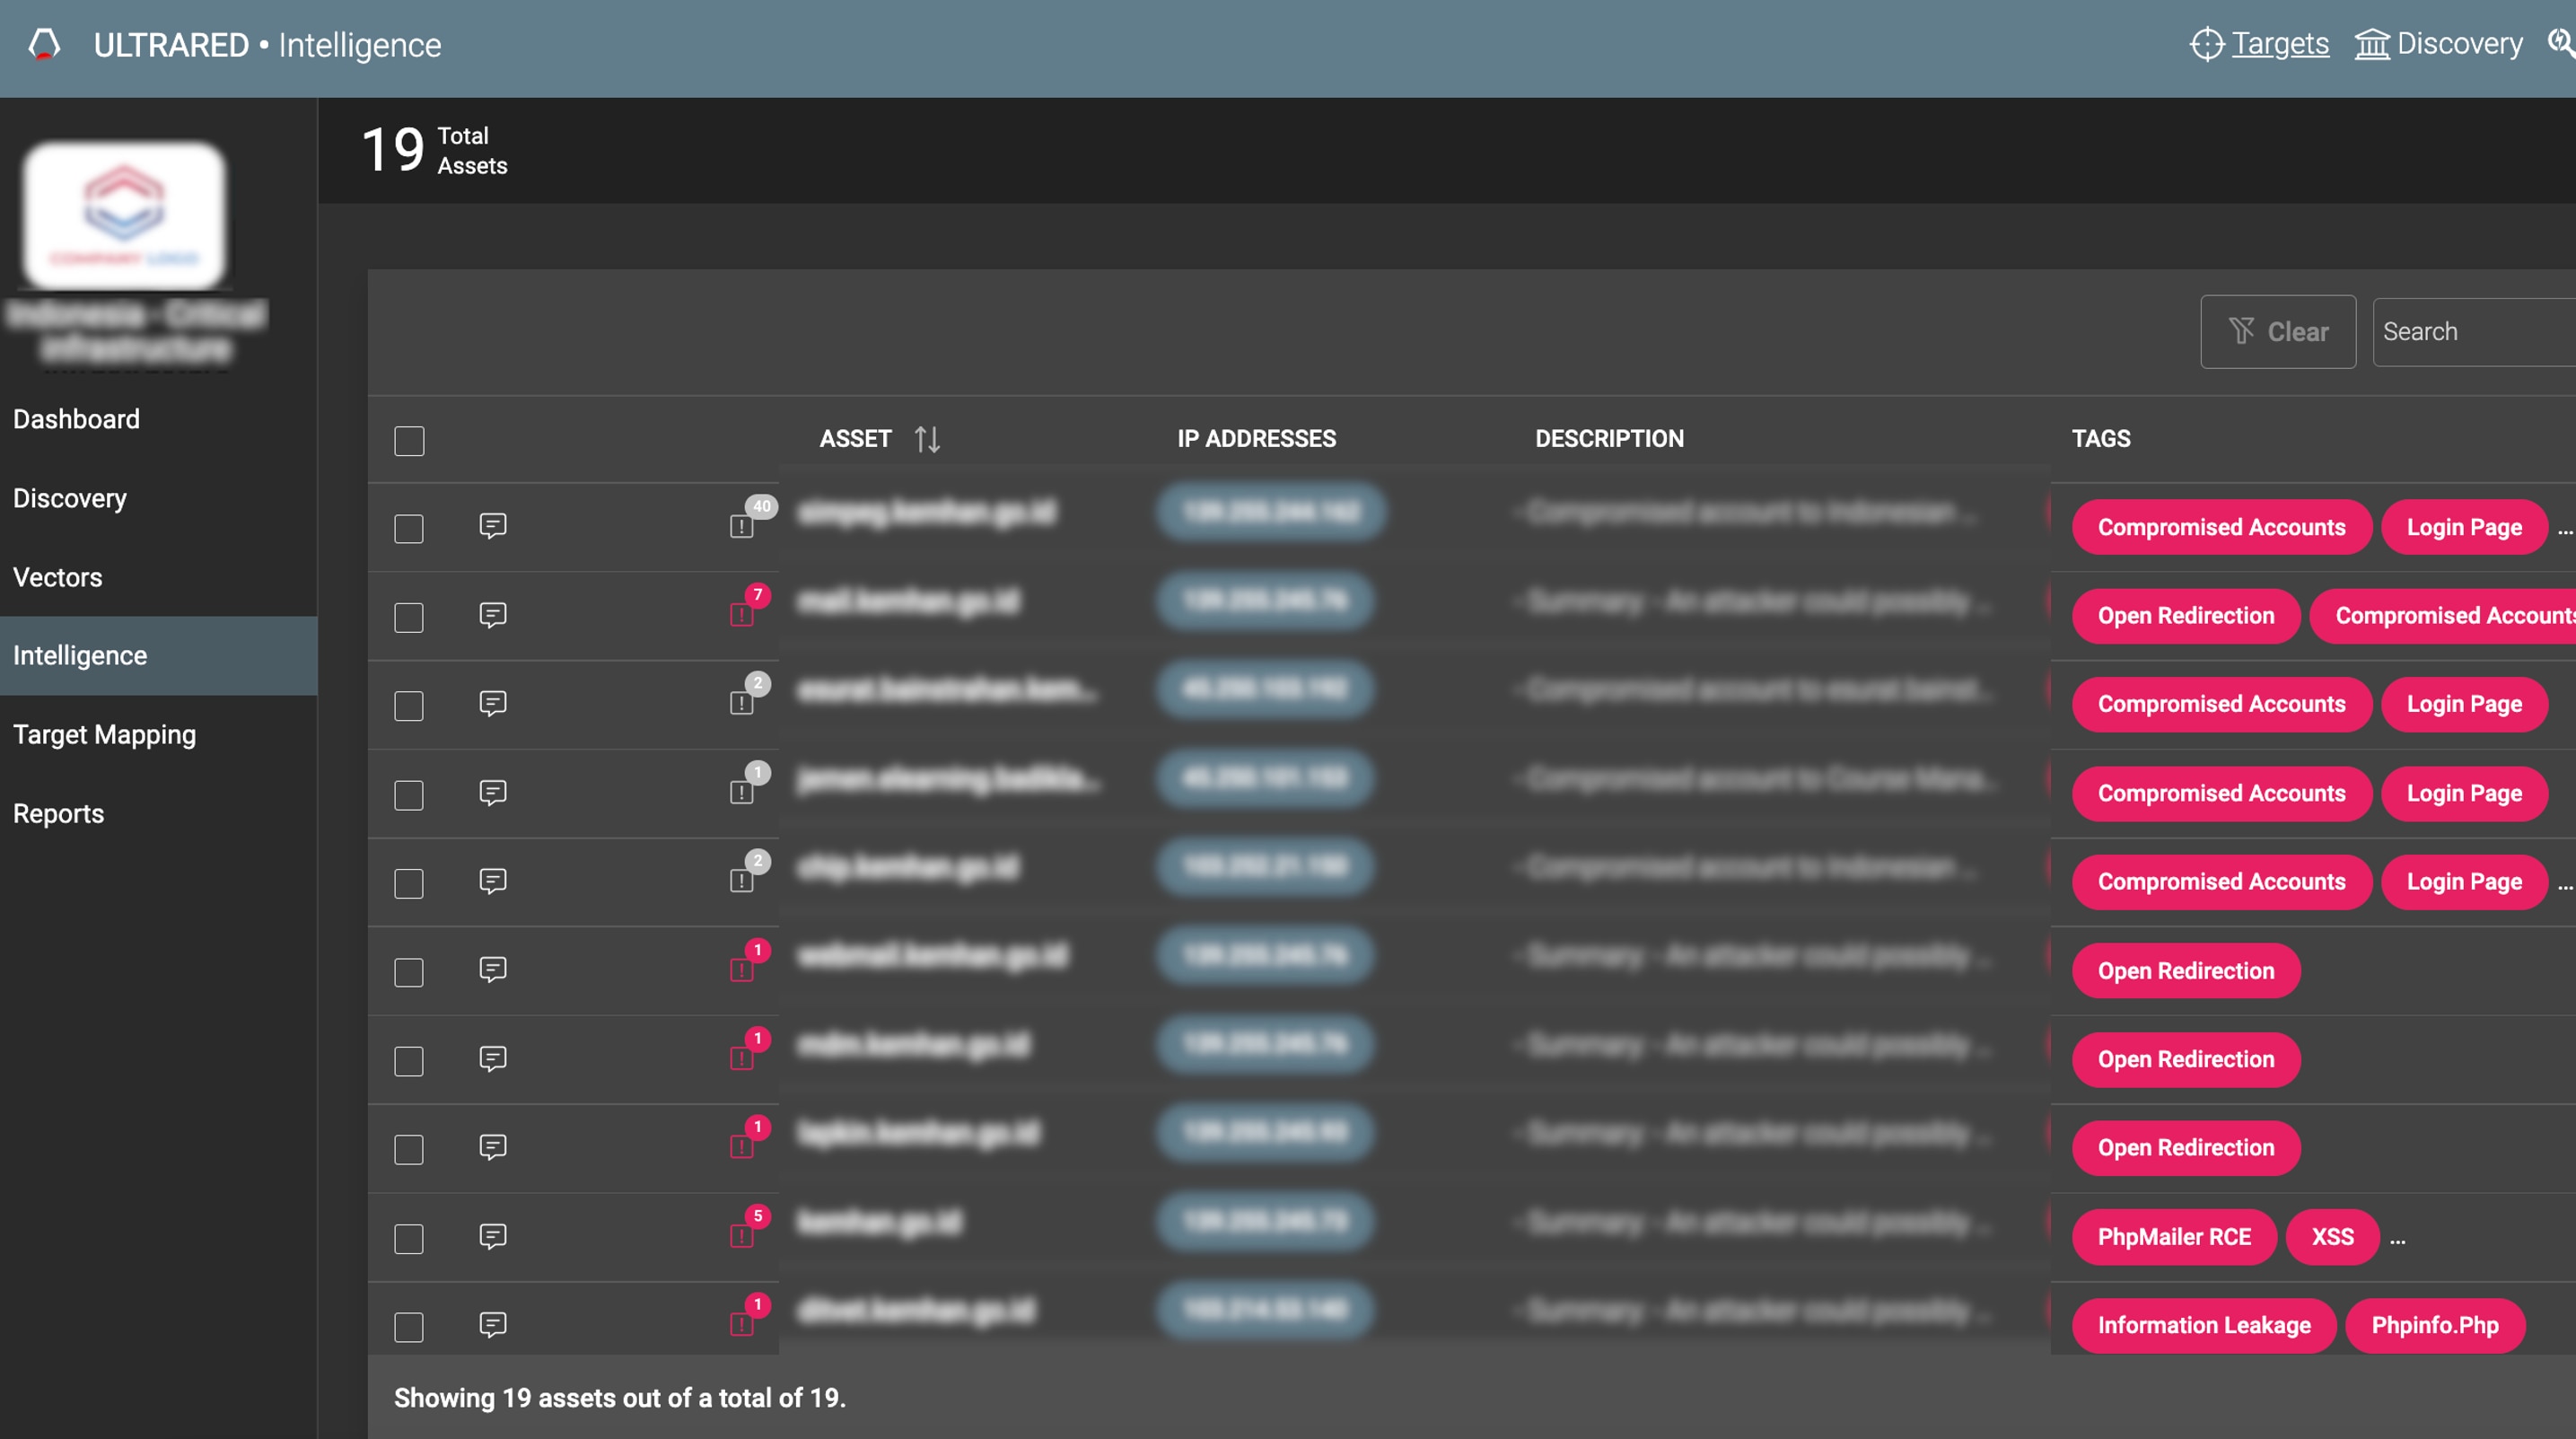Open alert icon in third row
This screenshot has width=2576, height=1439.
[742, 703]
